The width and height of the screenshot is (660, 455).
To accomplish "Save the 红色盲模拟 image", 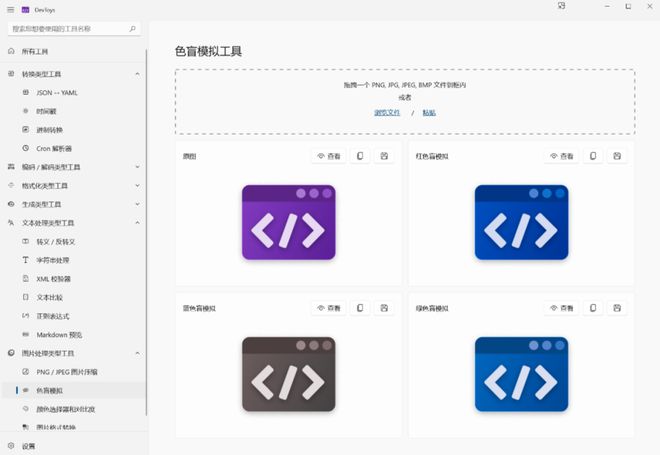I will 617,156.
